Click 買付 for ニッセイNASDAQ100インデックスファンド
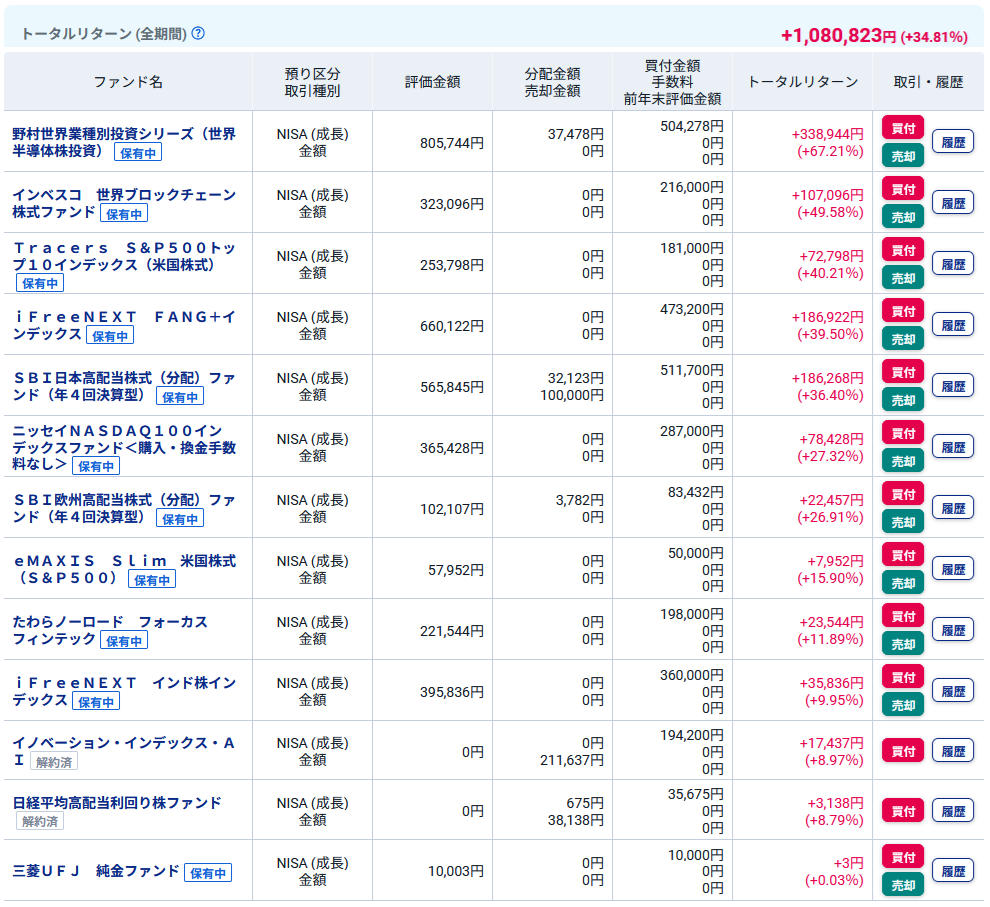 coord(903,434)
